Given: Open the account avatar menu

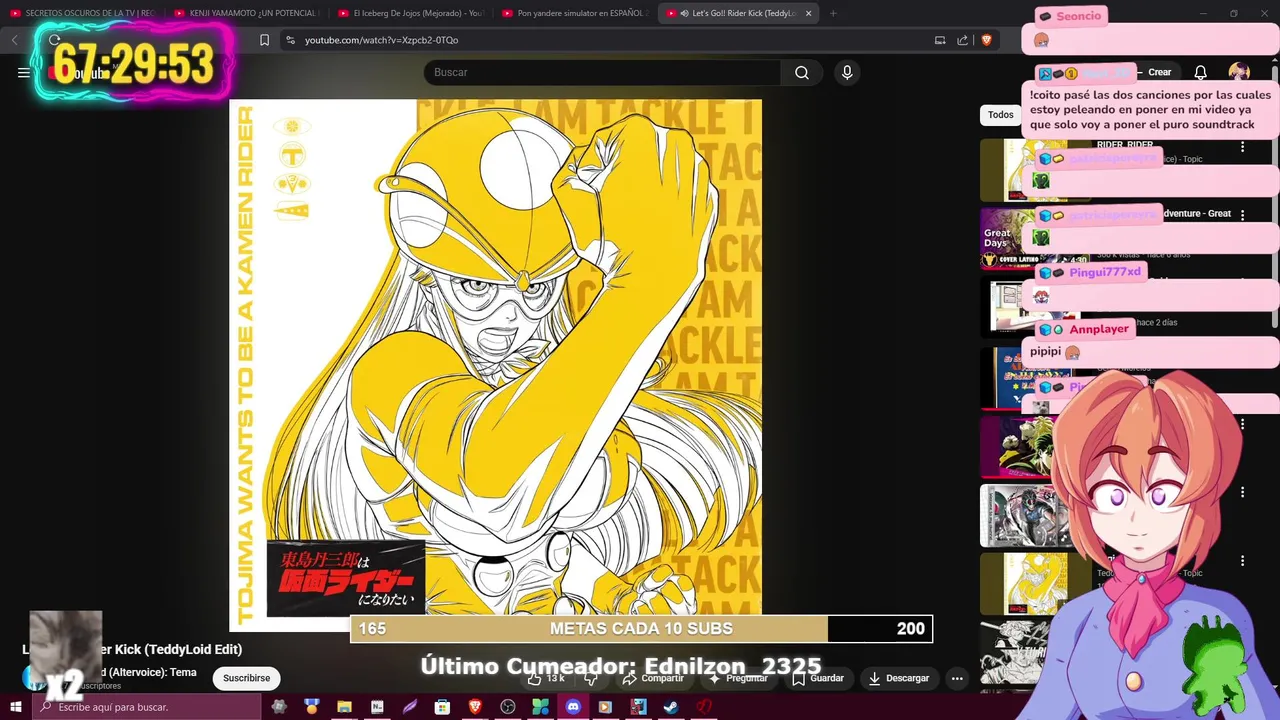Looking at the screenshot, I should (x=1239, y=72).
